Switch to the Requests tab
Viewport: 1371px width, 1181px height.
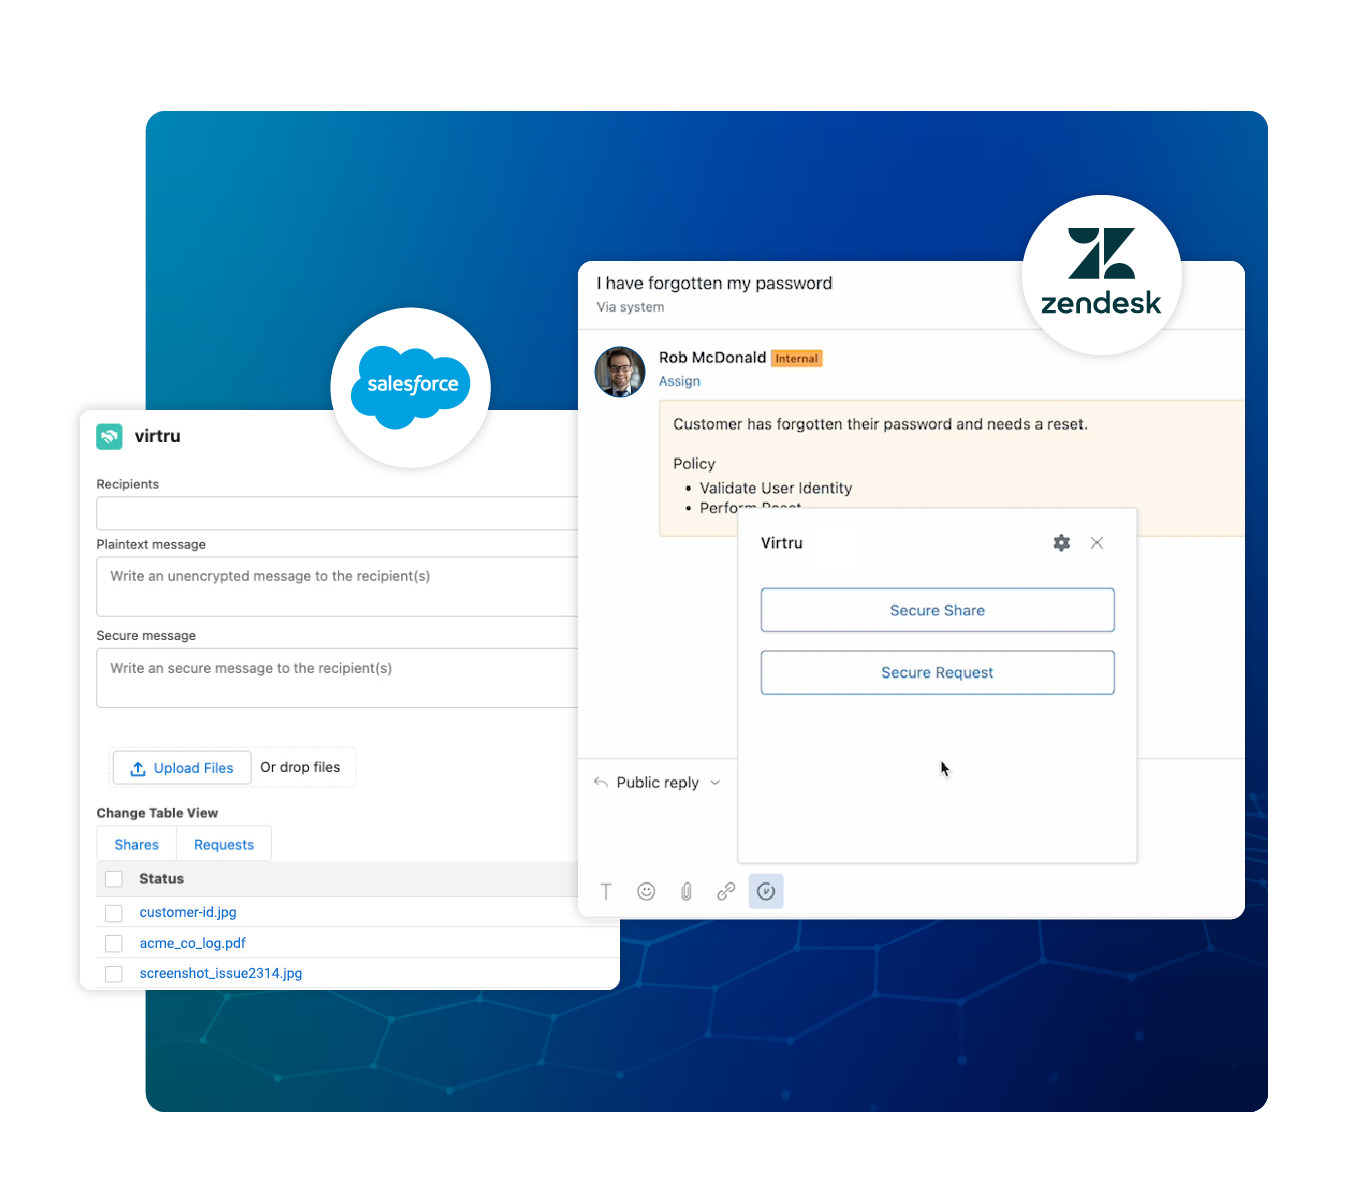pyautogui.click(x=223, y=843)
